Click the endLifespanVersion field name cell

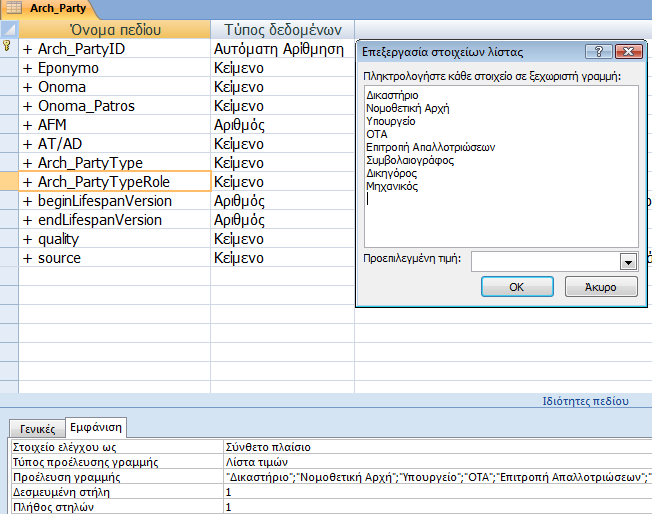(115, 220)
